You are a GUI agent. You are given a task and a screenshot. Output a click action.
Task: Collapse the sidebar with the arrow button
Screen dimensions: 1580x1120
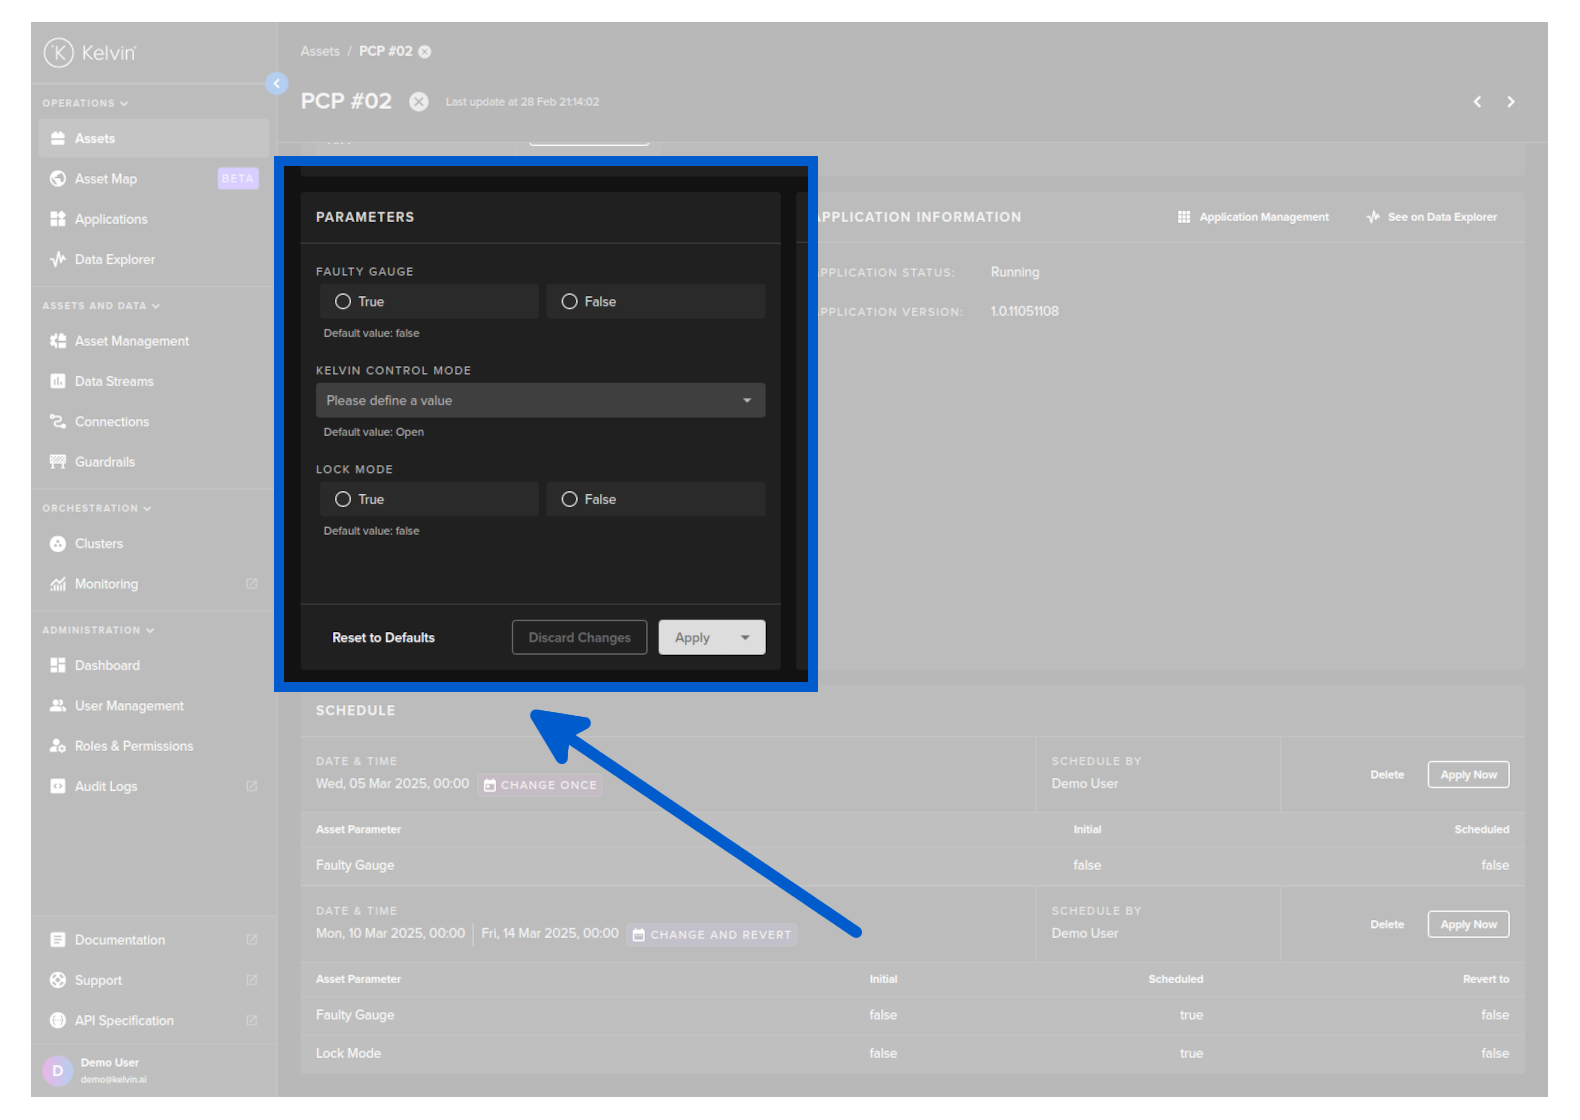(277, 84)
